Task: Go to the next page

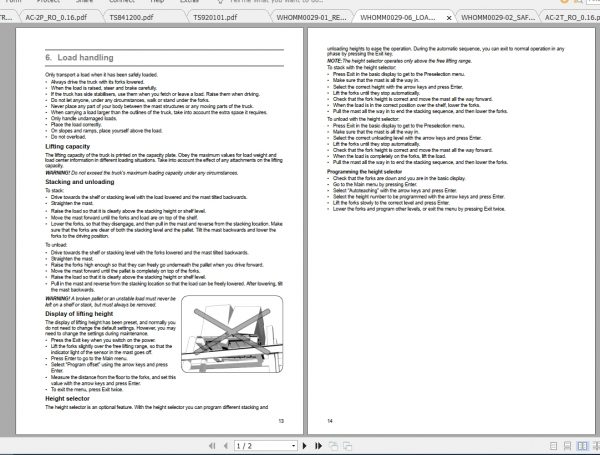Action: click(x=305, y=446)
